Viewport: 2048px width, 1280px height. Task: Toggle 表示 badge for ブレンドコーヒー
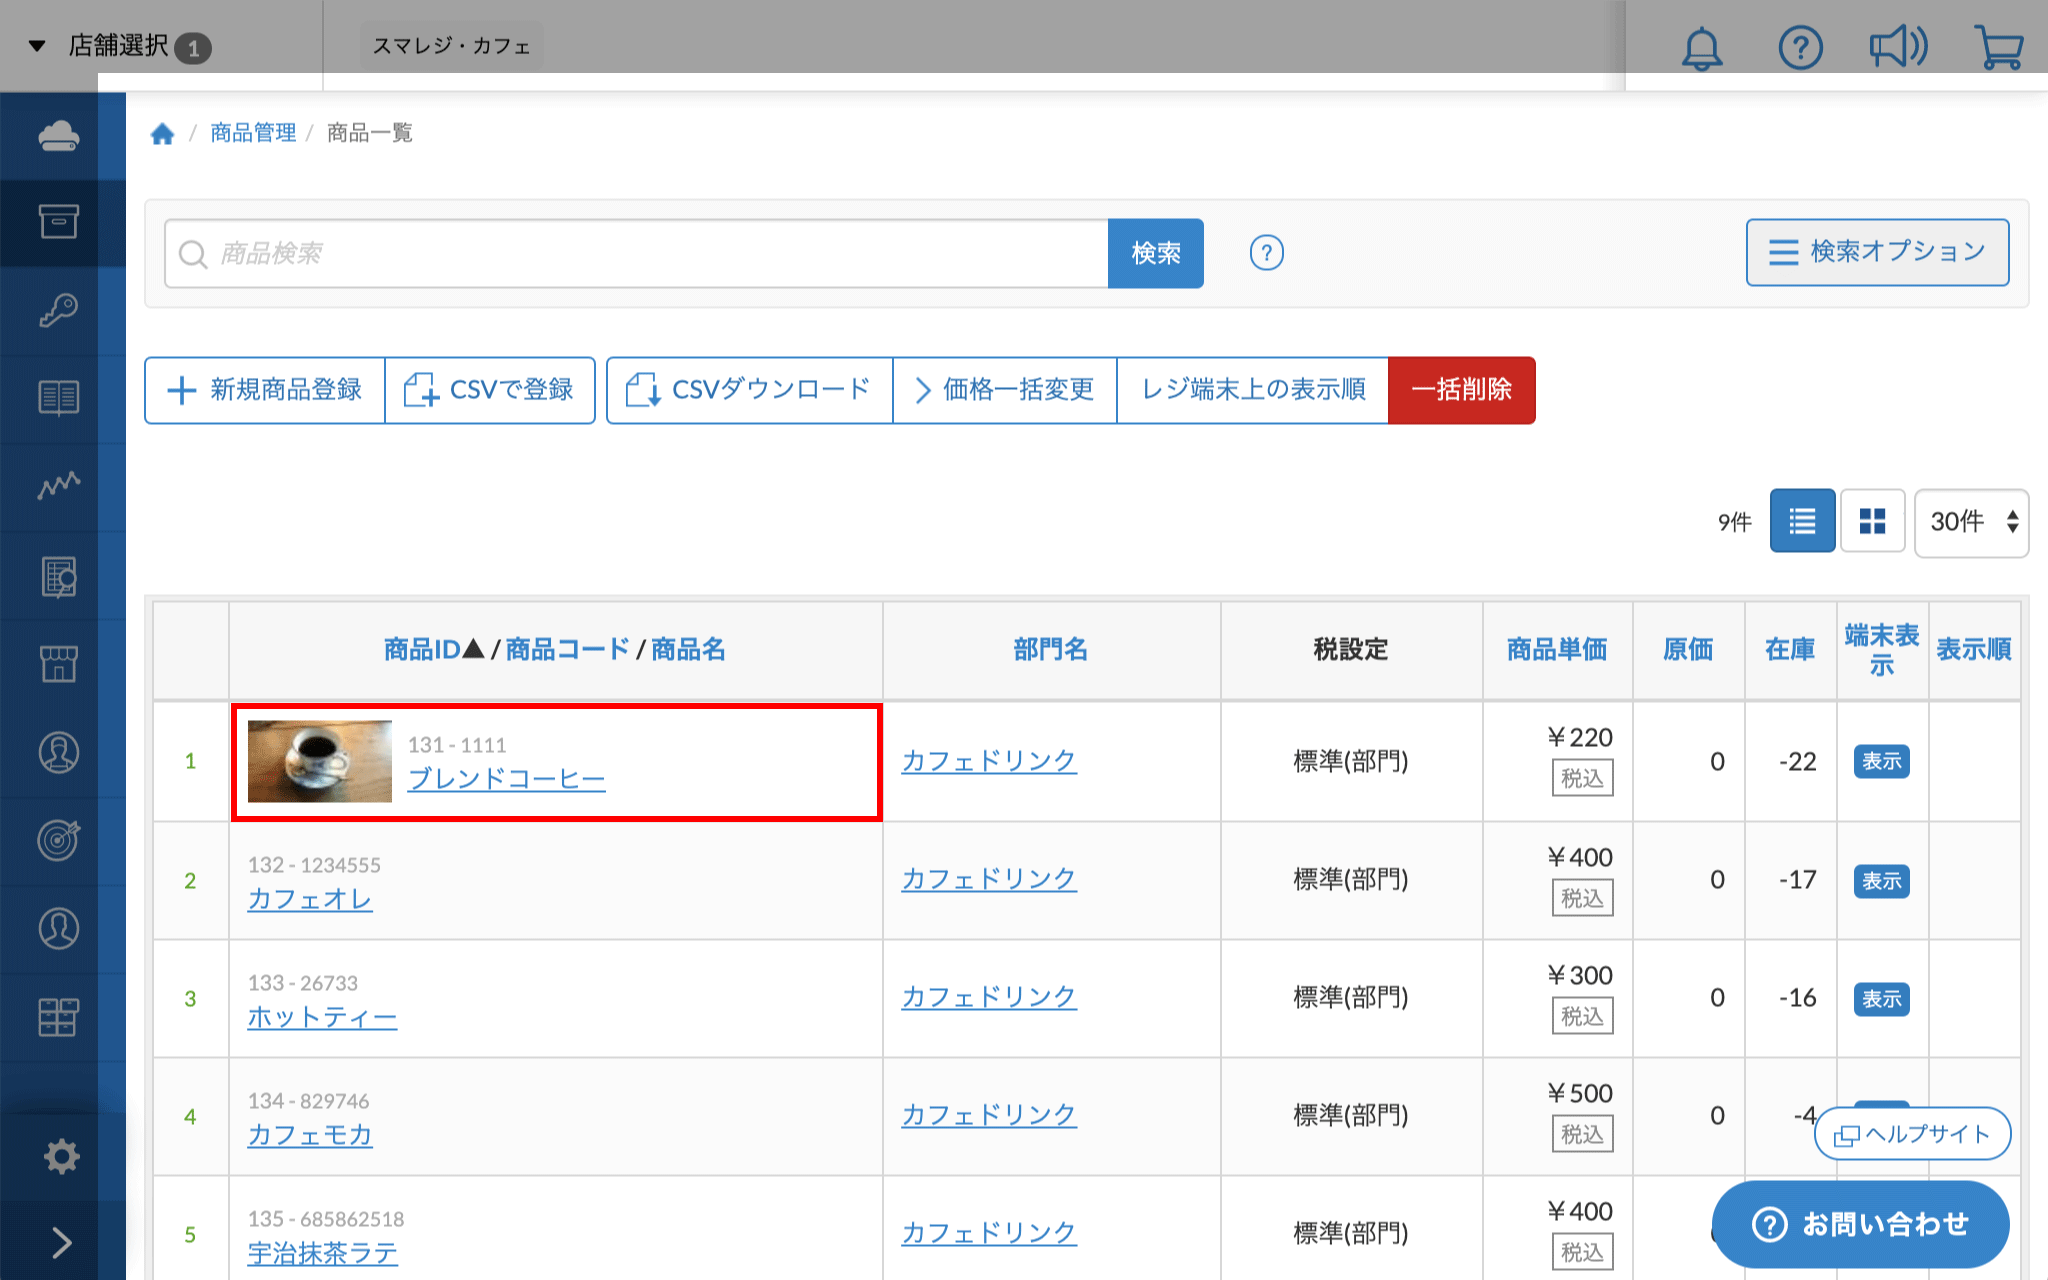[1881, 761]
